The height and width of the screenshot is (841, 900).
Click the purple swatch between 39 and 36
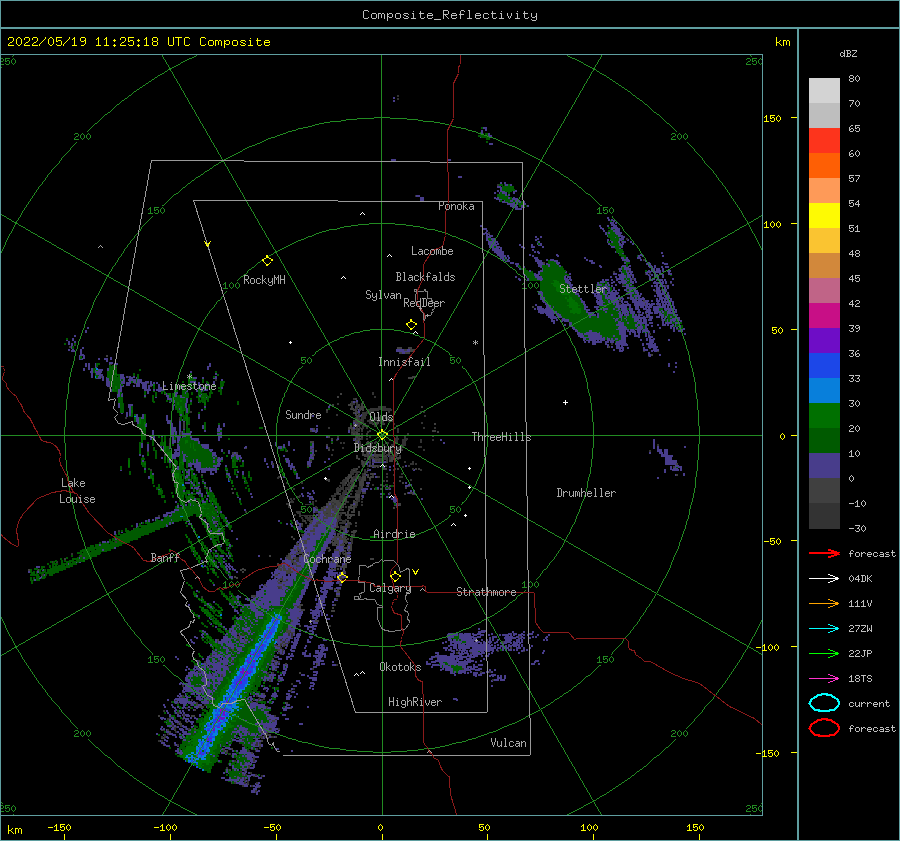[824, 340]
